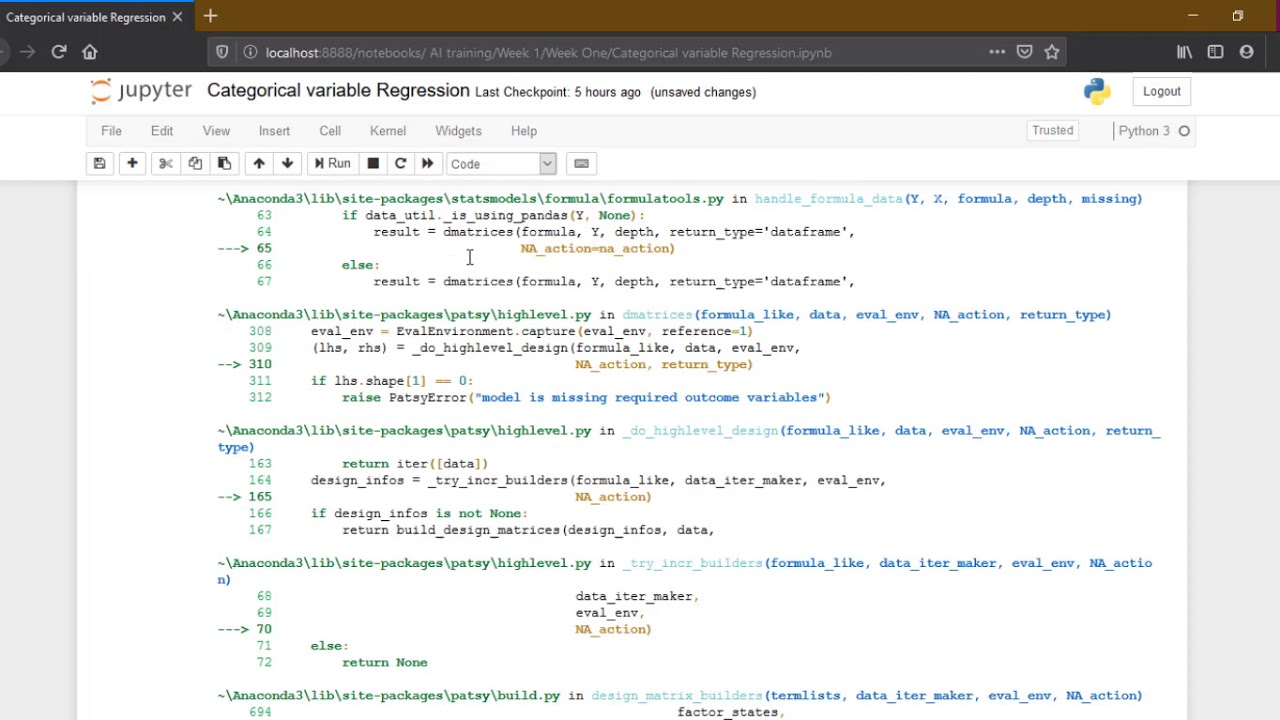
Task: Click the handle_formula_data function name
Action: pyautogui.click(x=829, y=199)
